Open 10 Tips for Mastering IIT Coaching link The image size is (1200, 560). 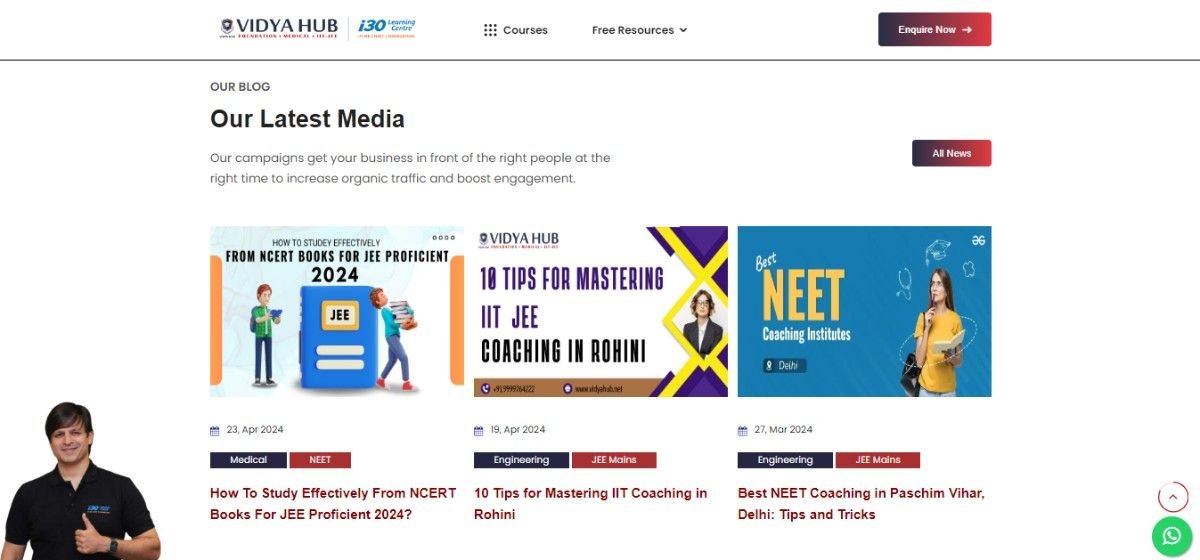coord(590,504)
